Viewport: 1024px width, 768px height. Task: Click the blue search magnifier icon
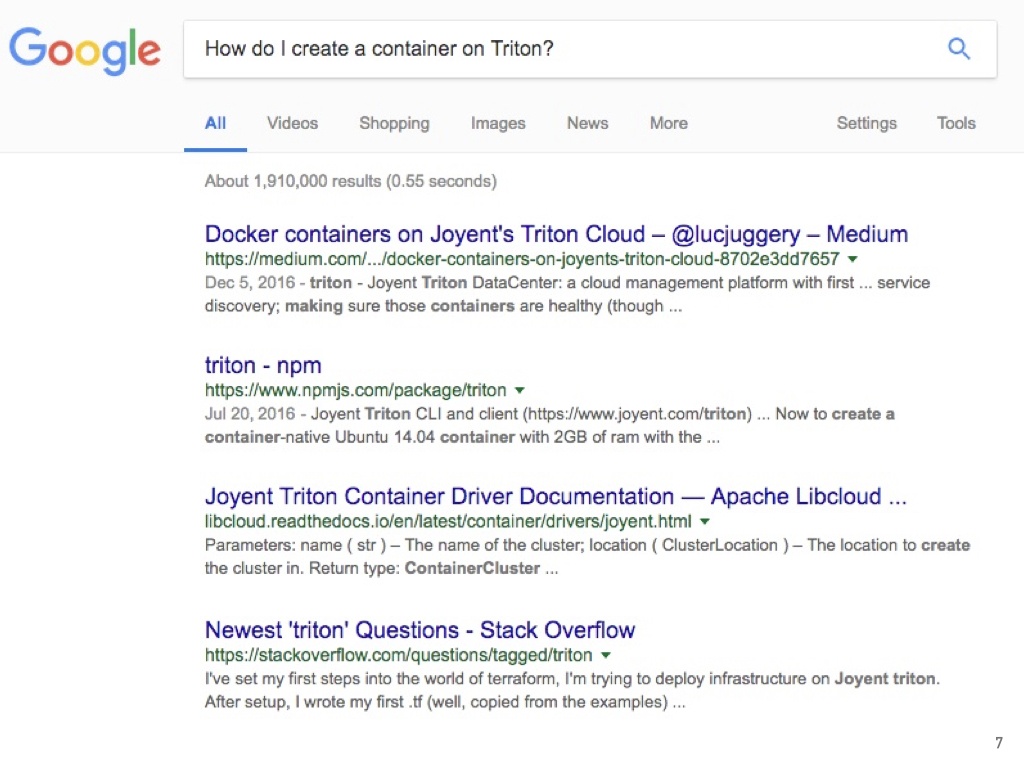[959, 48]
